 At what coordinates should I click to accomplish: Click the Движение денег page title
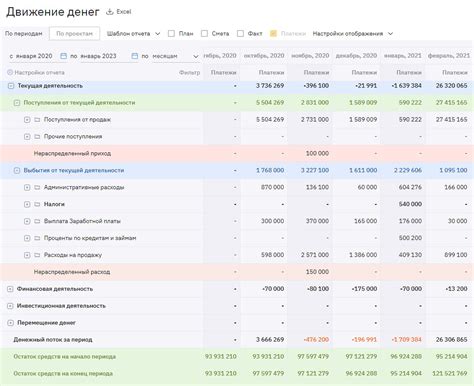coord(53,12)
